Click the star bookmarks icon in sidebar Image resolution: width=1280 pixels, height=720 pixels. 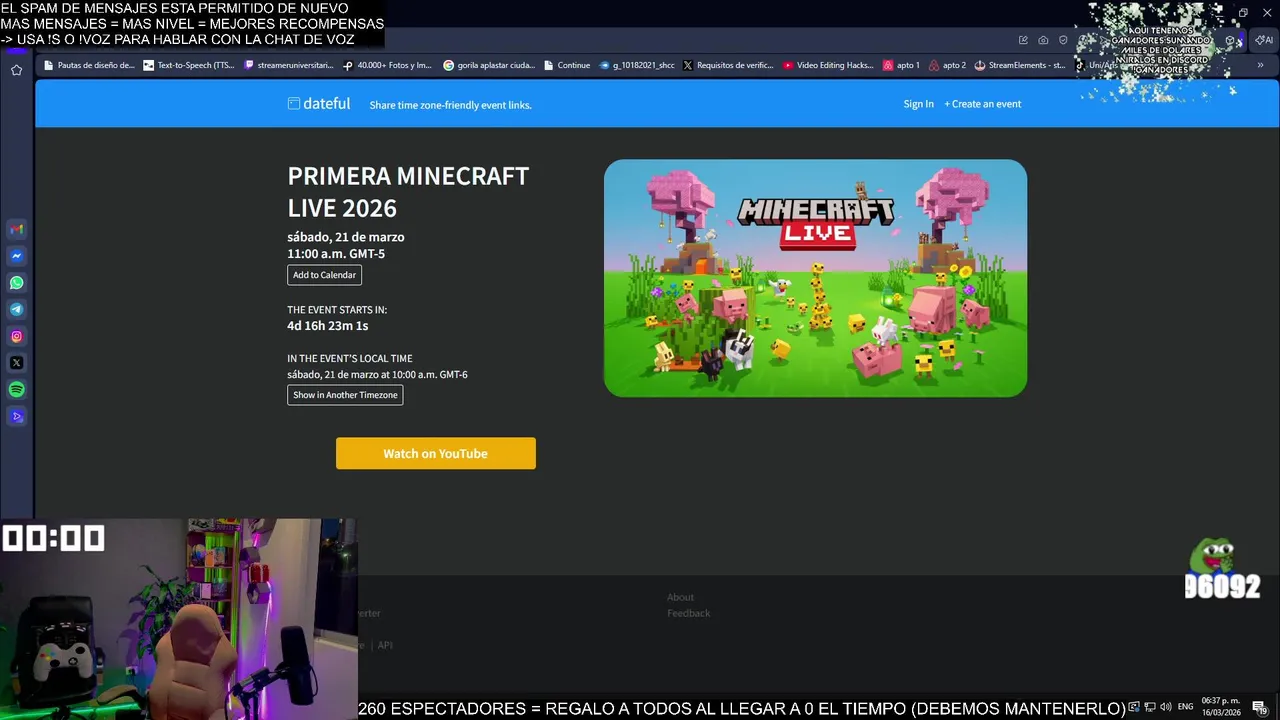17,70
